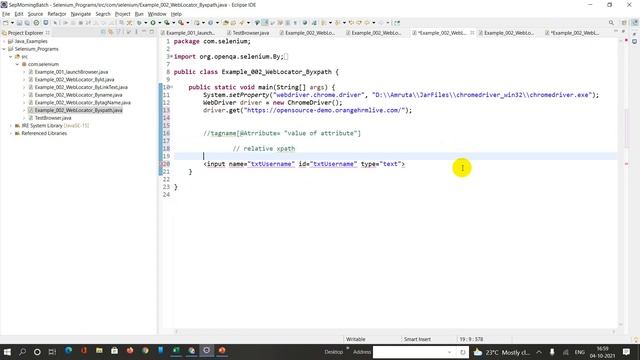Click the Pin Editor toolbar icon
The height and width of the screenshot is (360, 640).
click(x=396, y=23)
